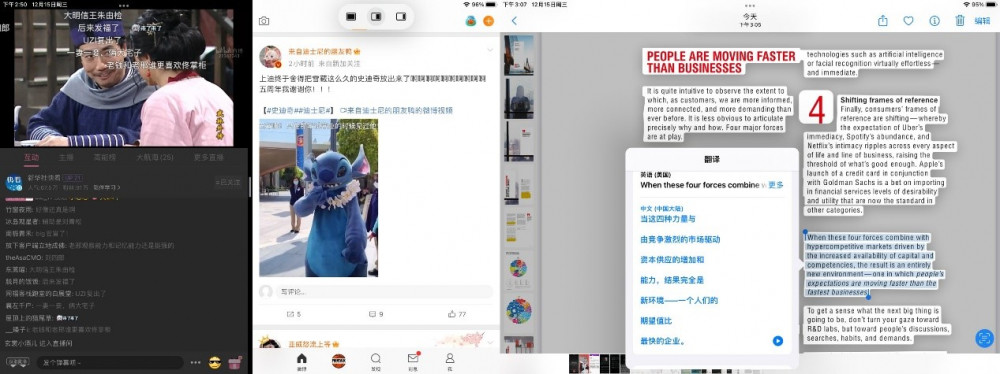Open the second building thumbnail in sidebar

pyautogui.click(x=518, y=98)
